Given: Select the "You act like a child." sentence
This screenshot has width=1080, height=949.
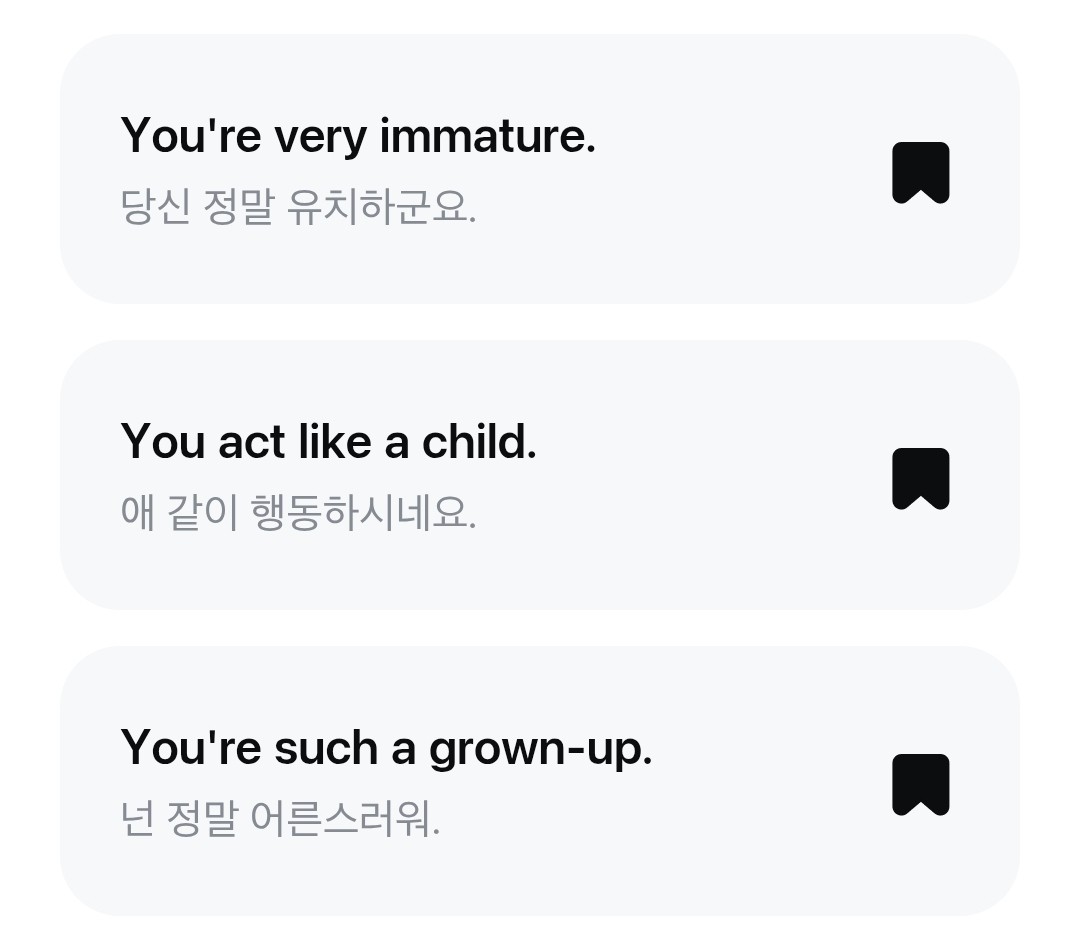Looking at the screenshot, I should pos(328,441).
